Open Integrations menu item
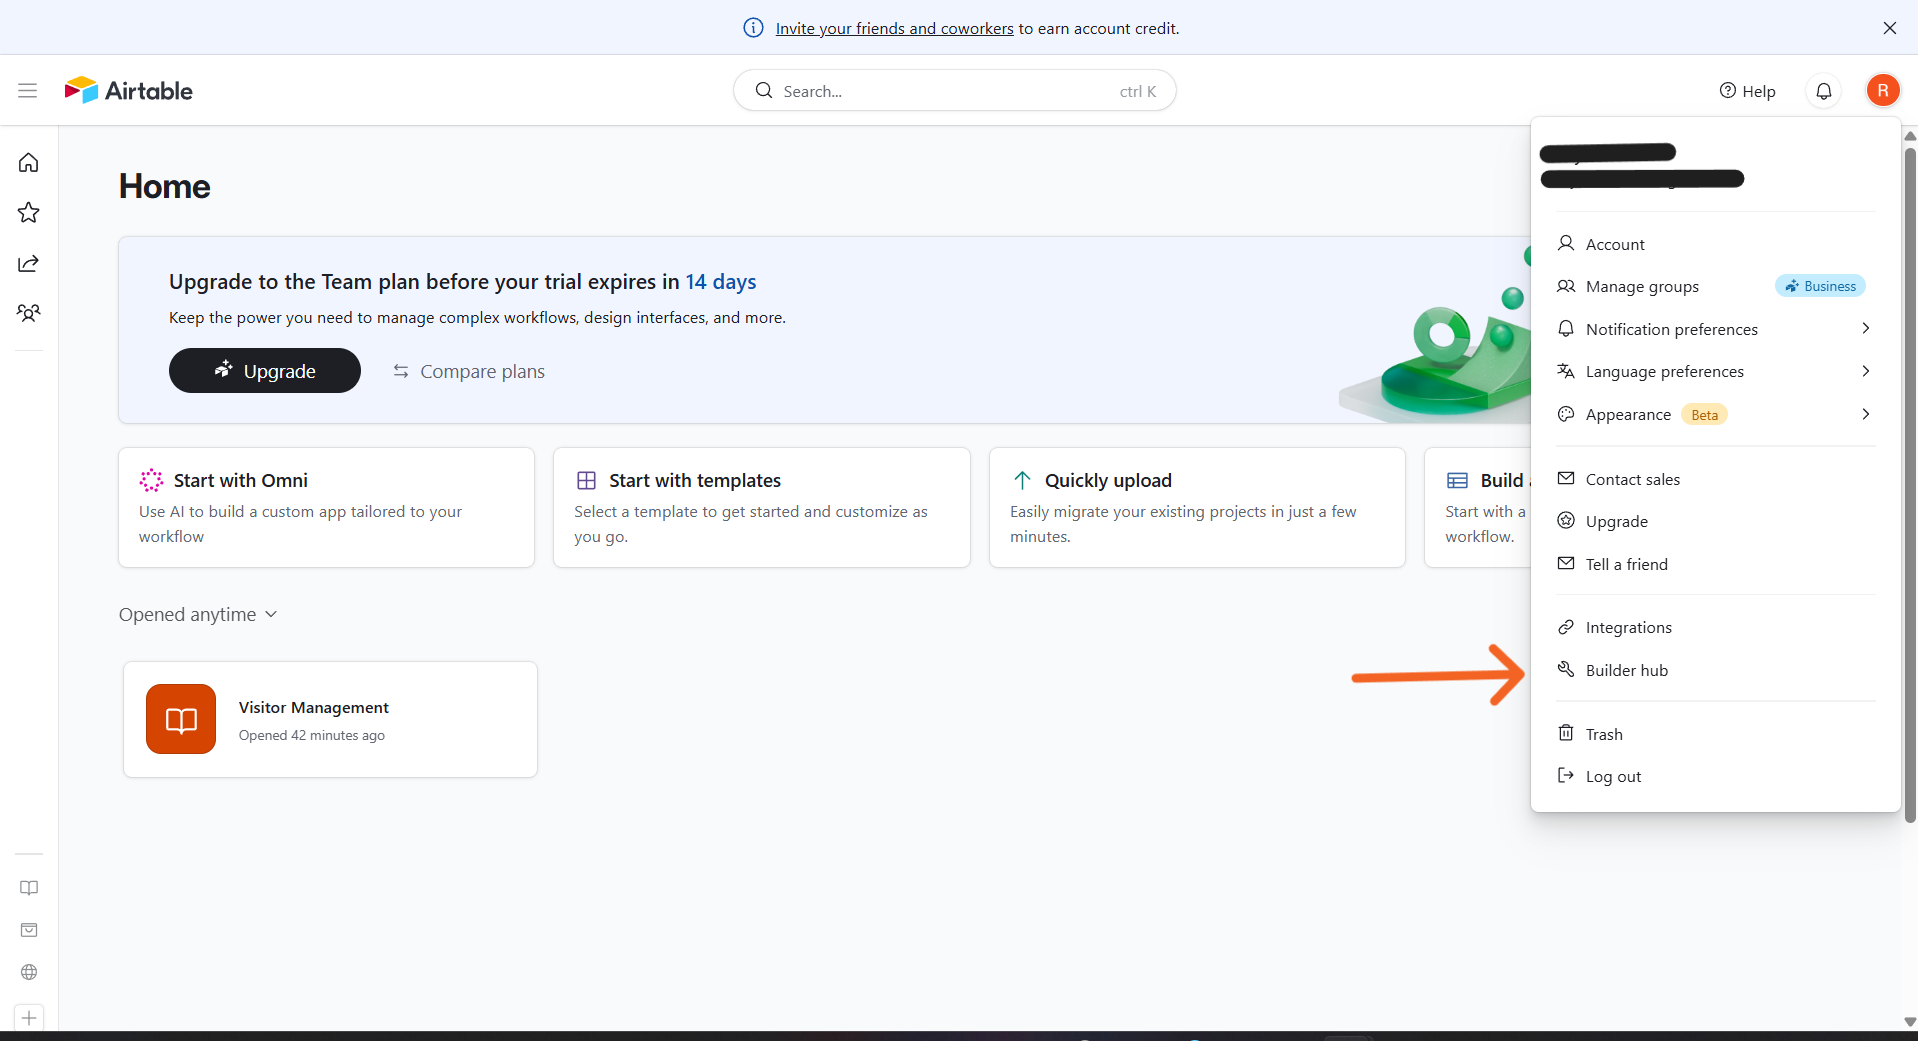 pos(1715,628)
